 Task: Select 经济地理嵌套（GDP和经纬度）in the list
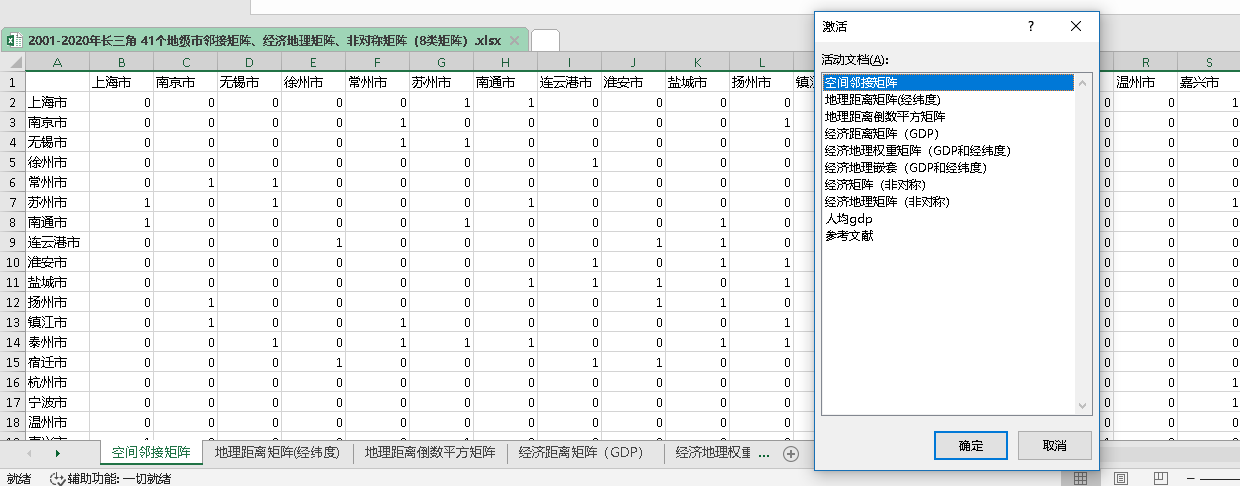pyautogui.click(x=947, y=168)
